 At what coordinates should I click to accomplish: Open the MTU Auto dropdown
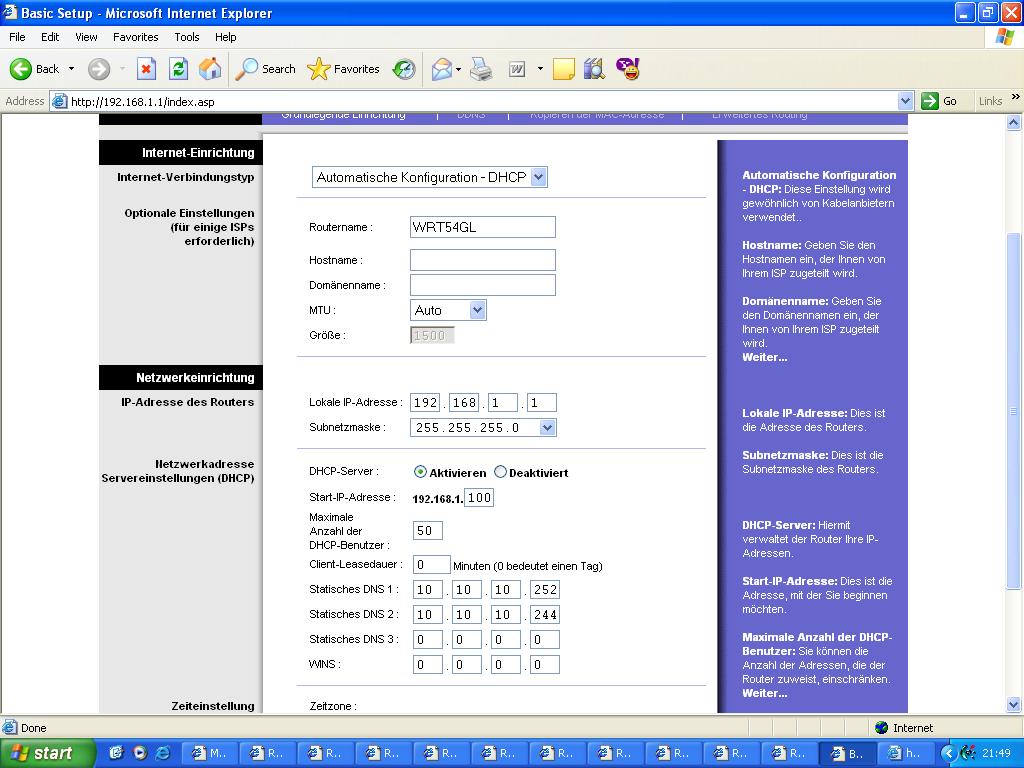tap(448, 310)
